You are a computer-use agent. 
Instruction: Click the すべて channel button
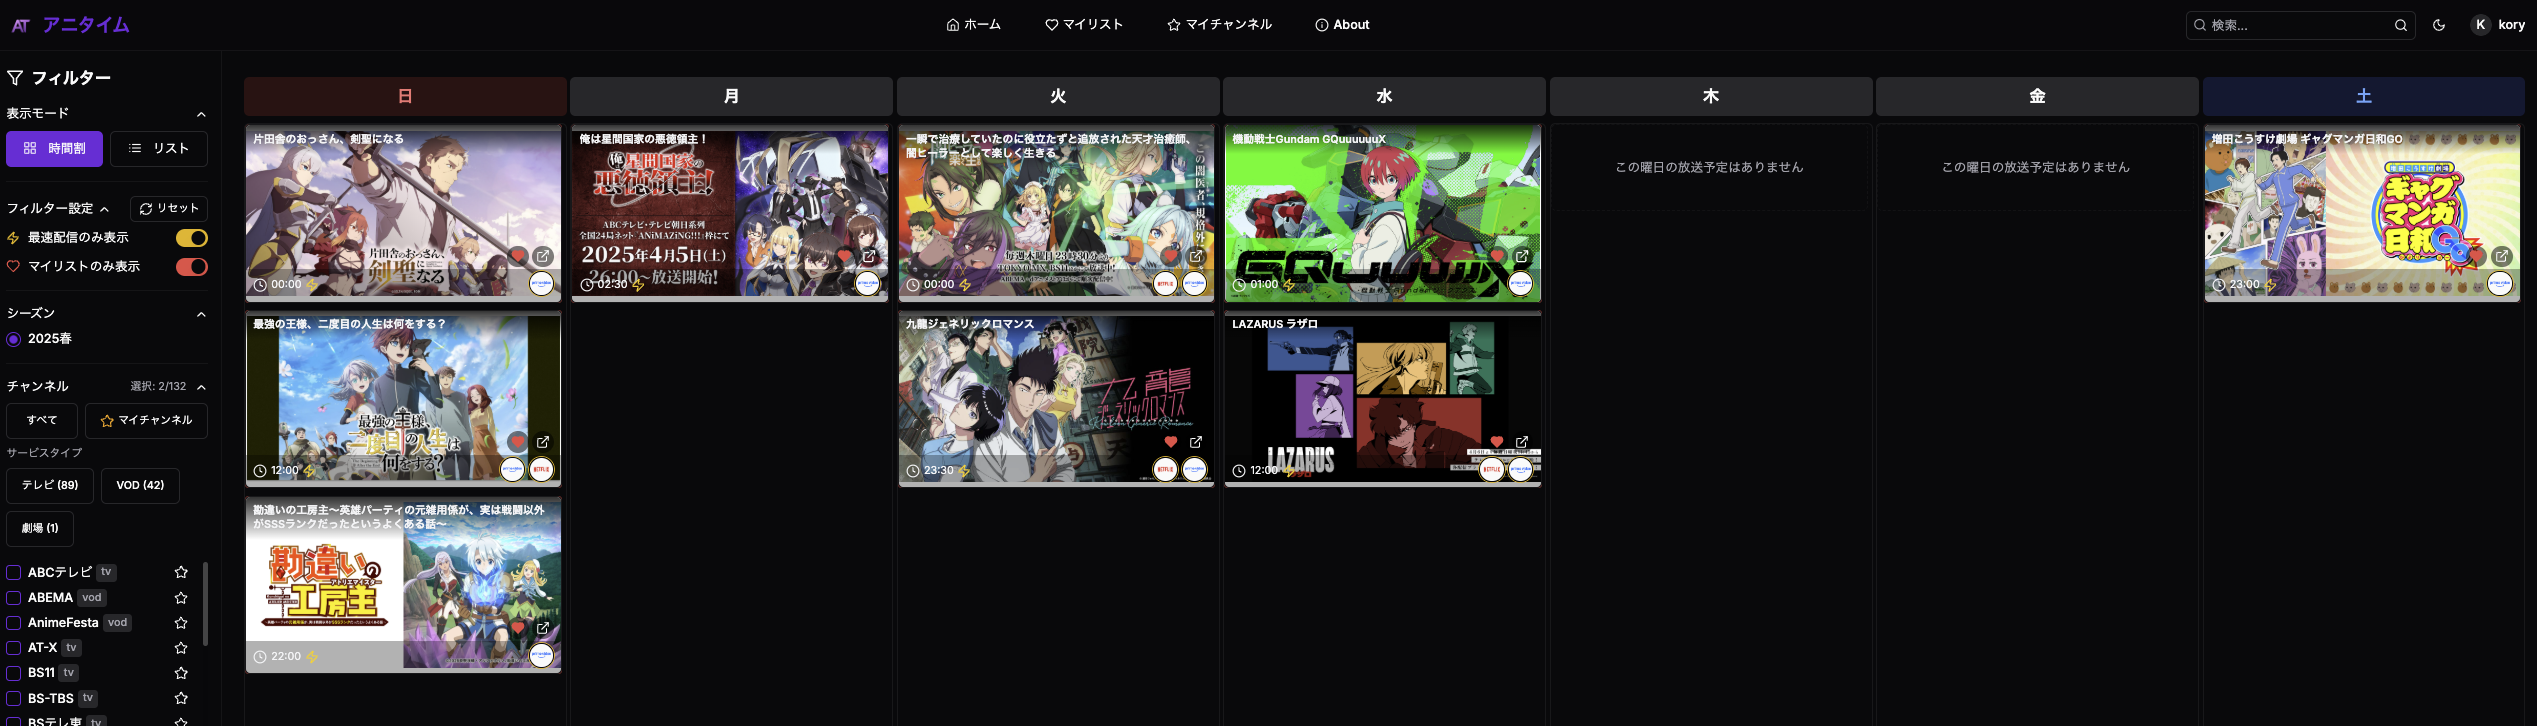[42, 421]
